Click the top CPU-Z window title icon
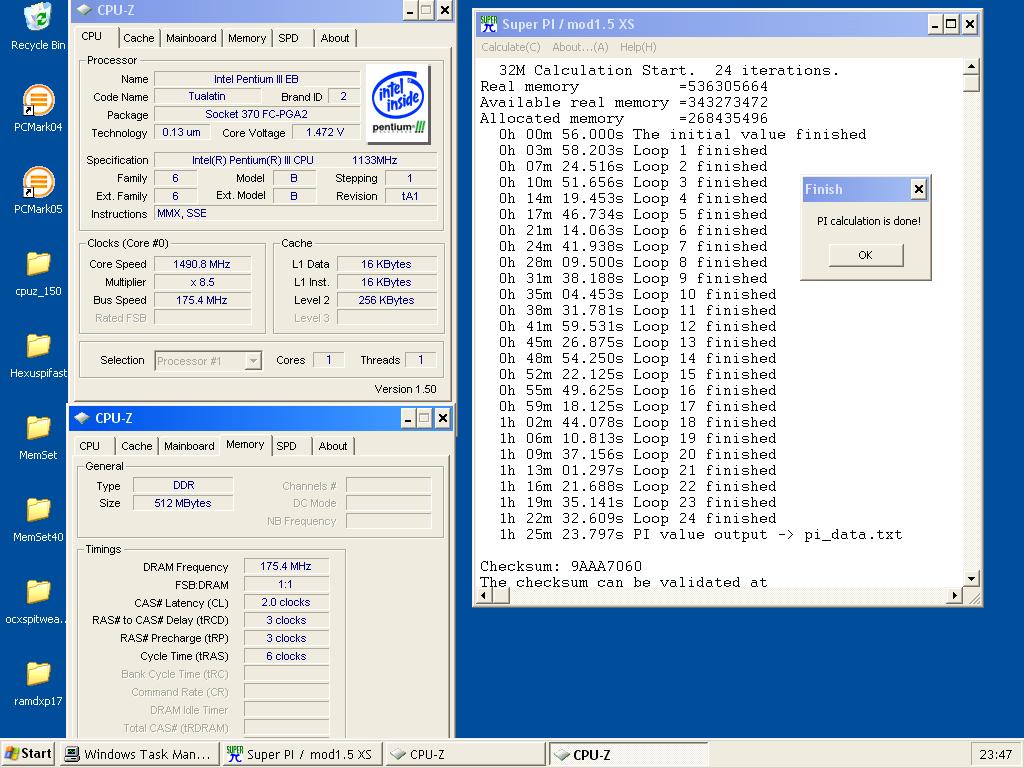 click(84, 10)
